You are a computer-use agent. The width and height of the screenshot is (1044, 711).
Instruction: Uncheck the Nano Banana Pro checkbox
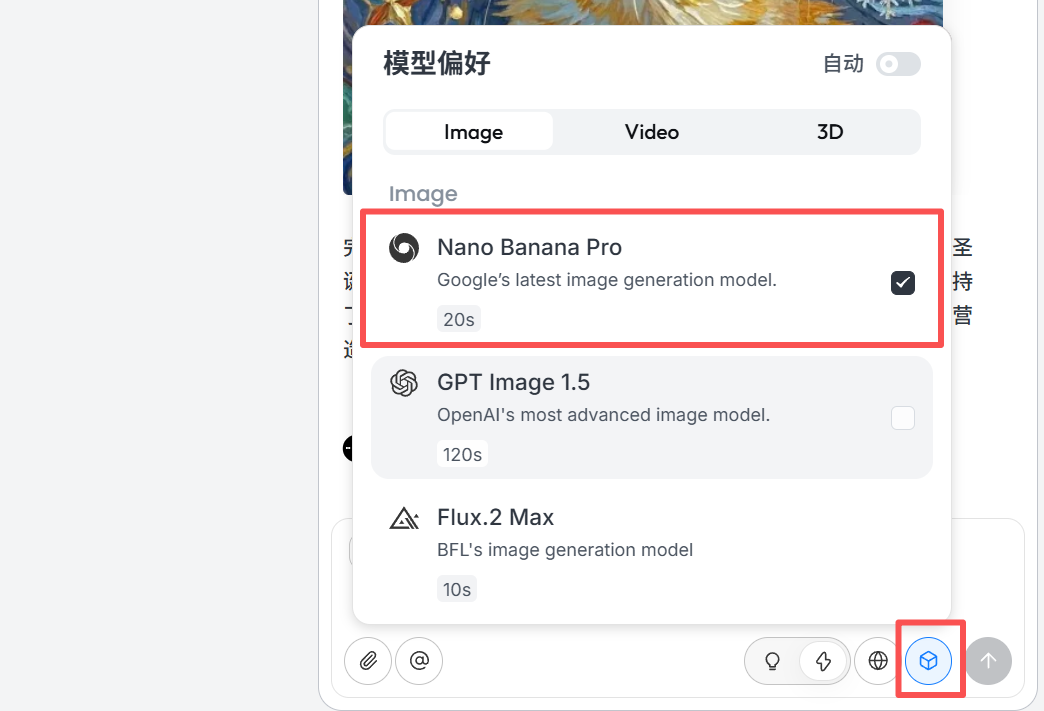(x=902, y=283)
